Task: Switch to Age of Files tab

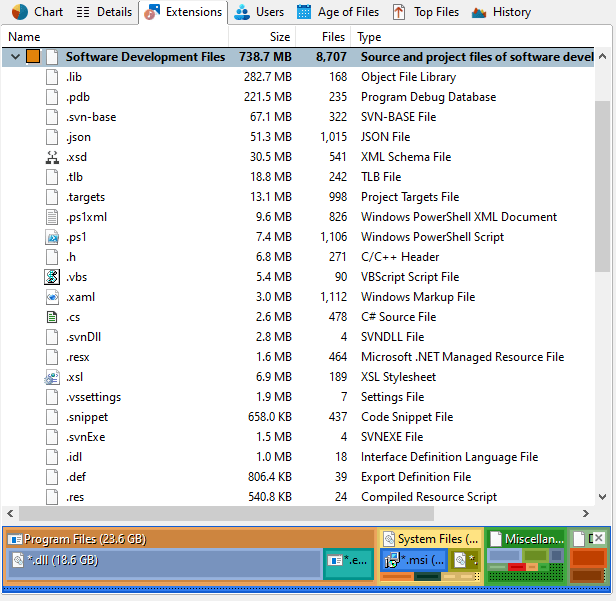Action: click(x=338, y=12)
